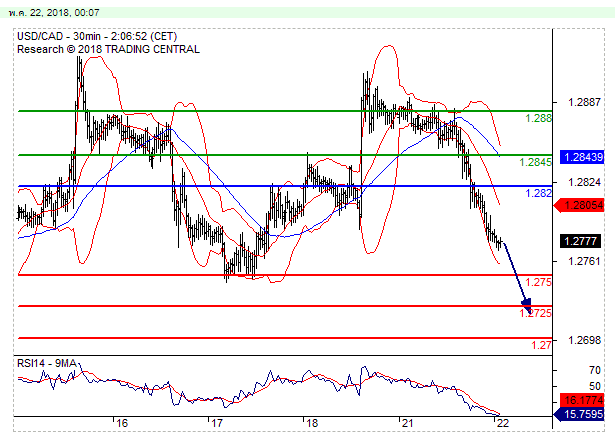Image resolution: width=615 pixels, height=441 pixels.
Task: Click the date axis label 21
Action: point(408,423)
